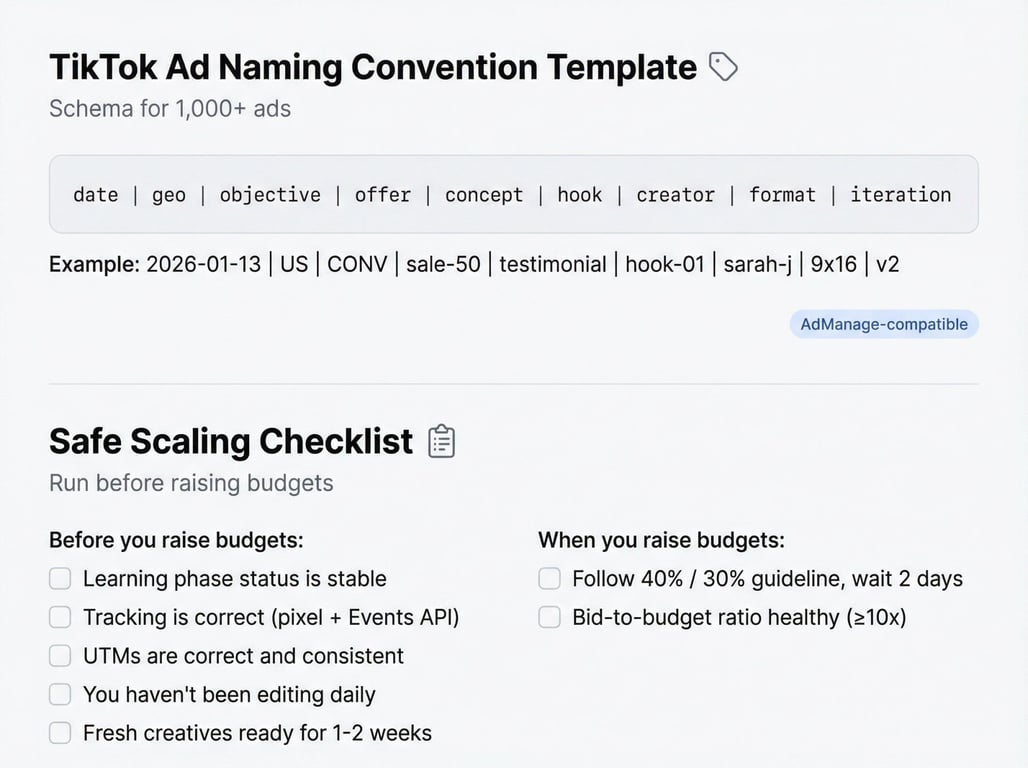The width and height of the screenshot is (1028, 768).
Task: Check the 'Follow 40% / 30% guideline' box
Action: pos(550,579)
